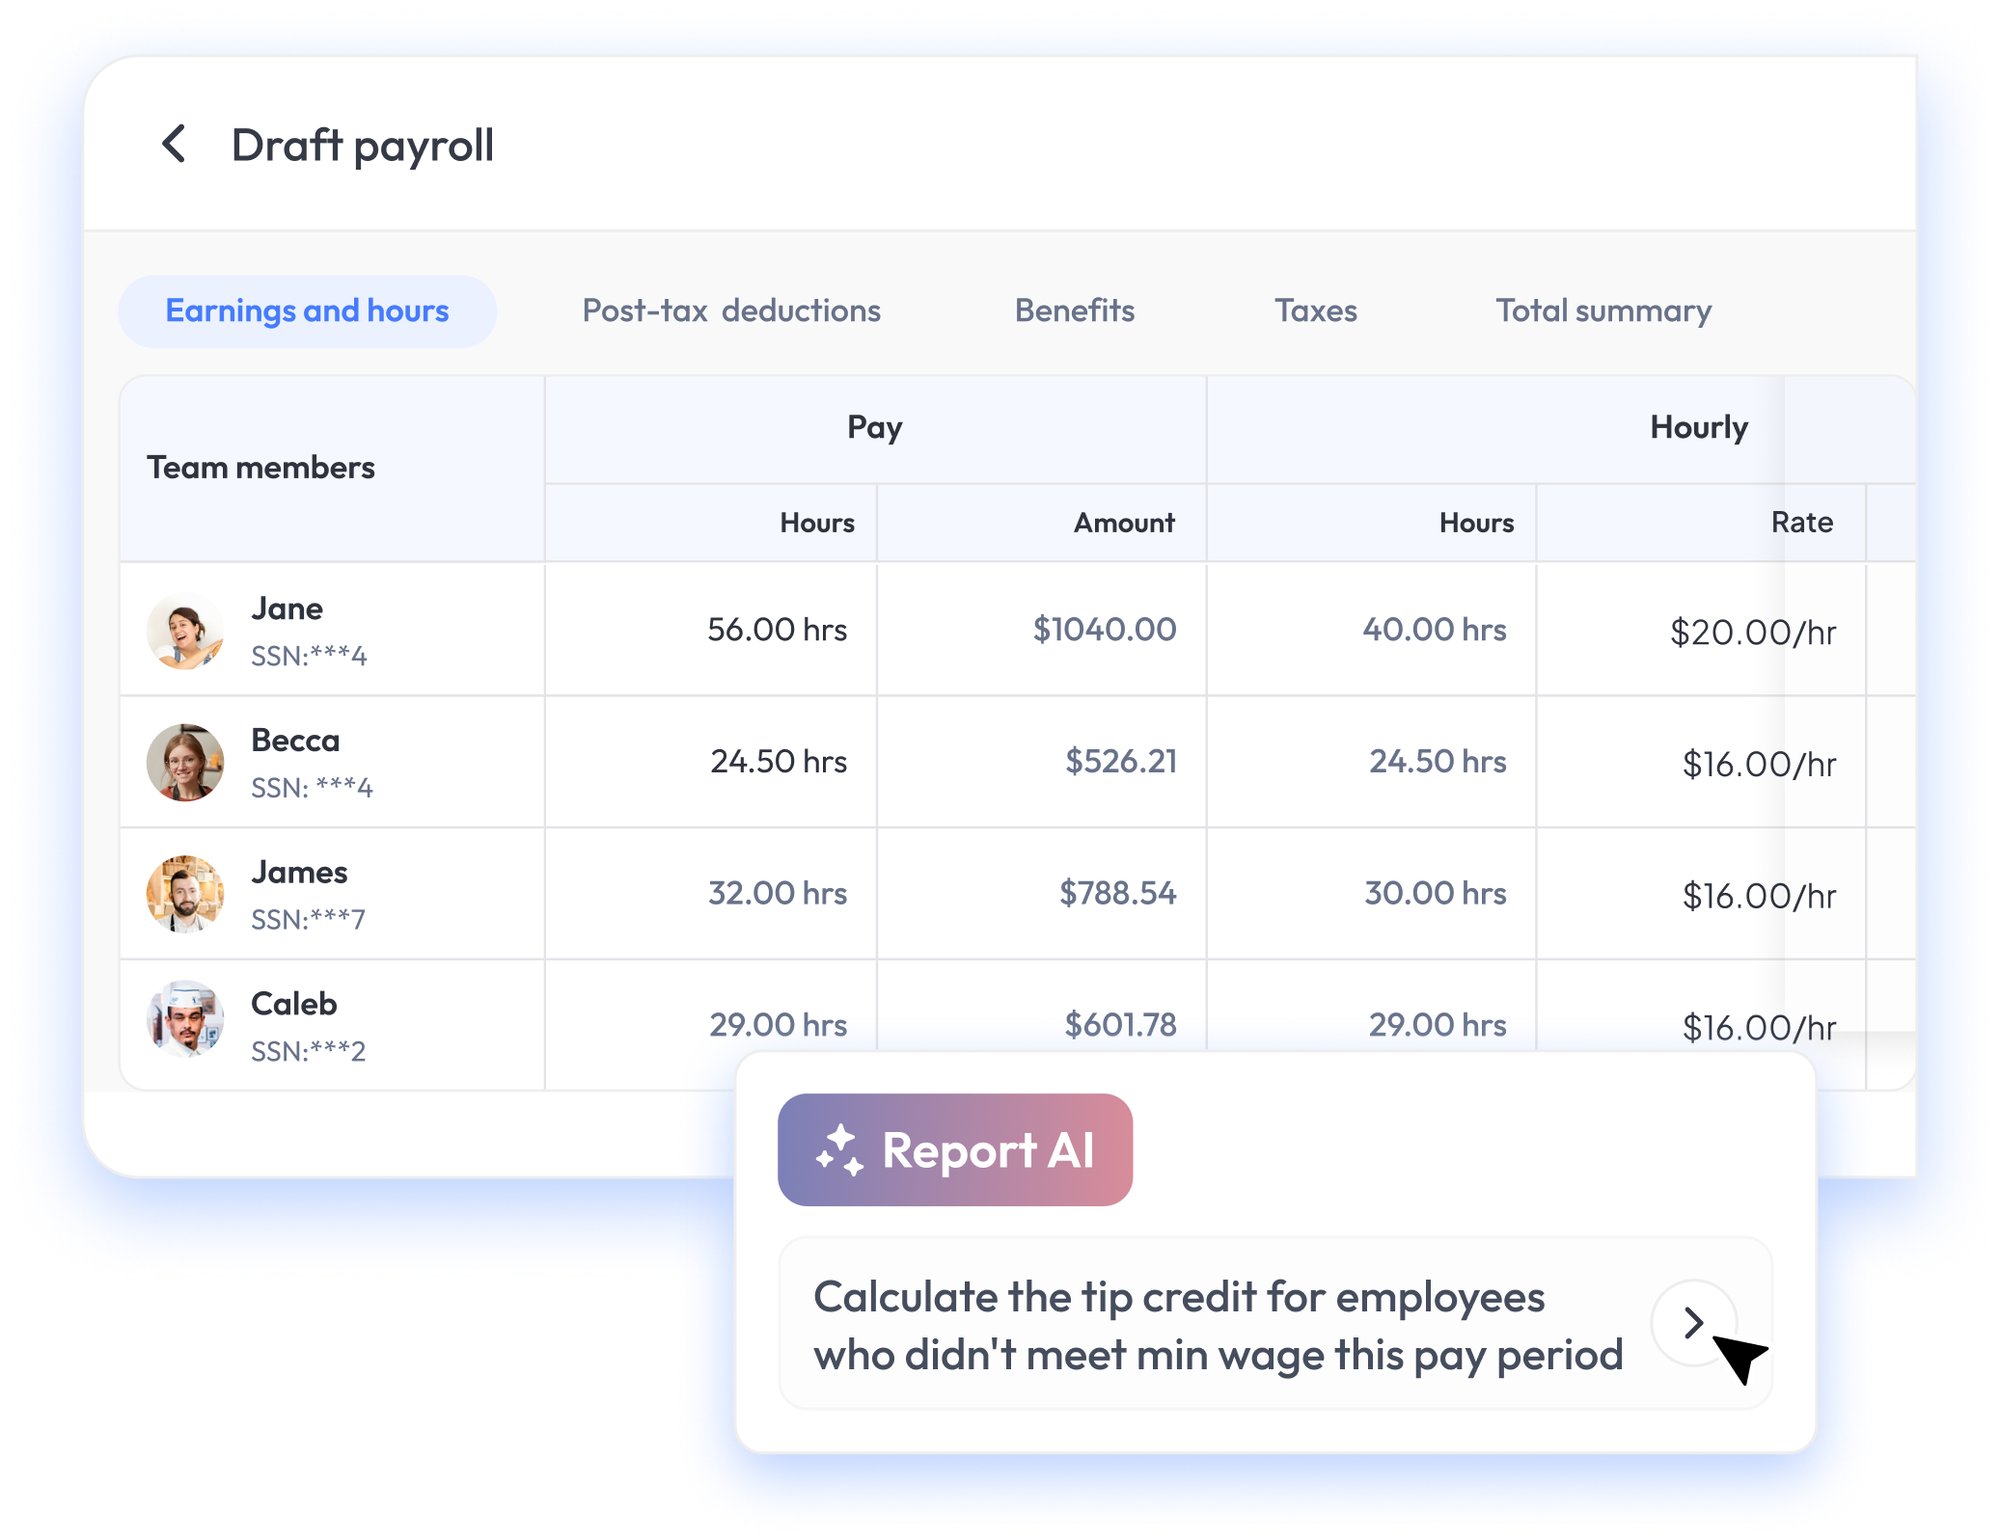The height and width of the screenshot is (1538, 2000).
Task: Click Jane's profile avatar
Action: pos(185,631)
